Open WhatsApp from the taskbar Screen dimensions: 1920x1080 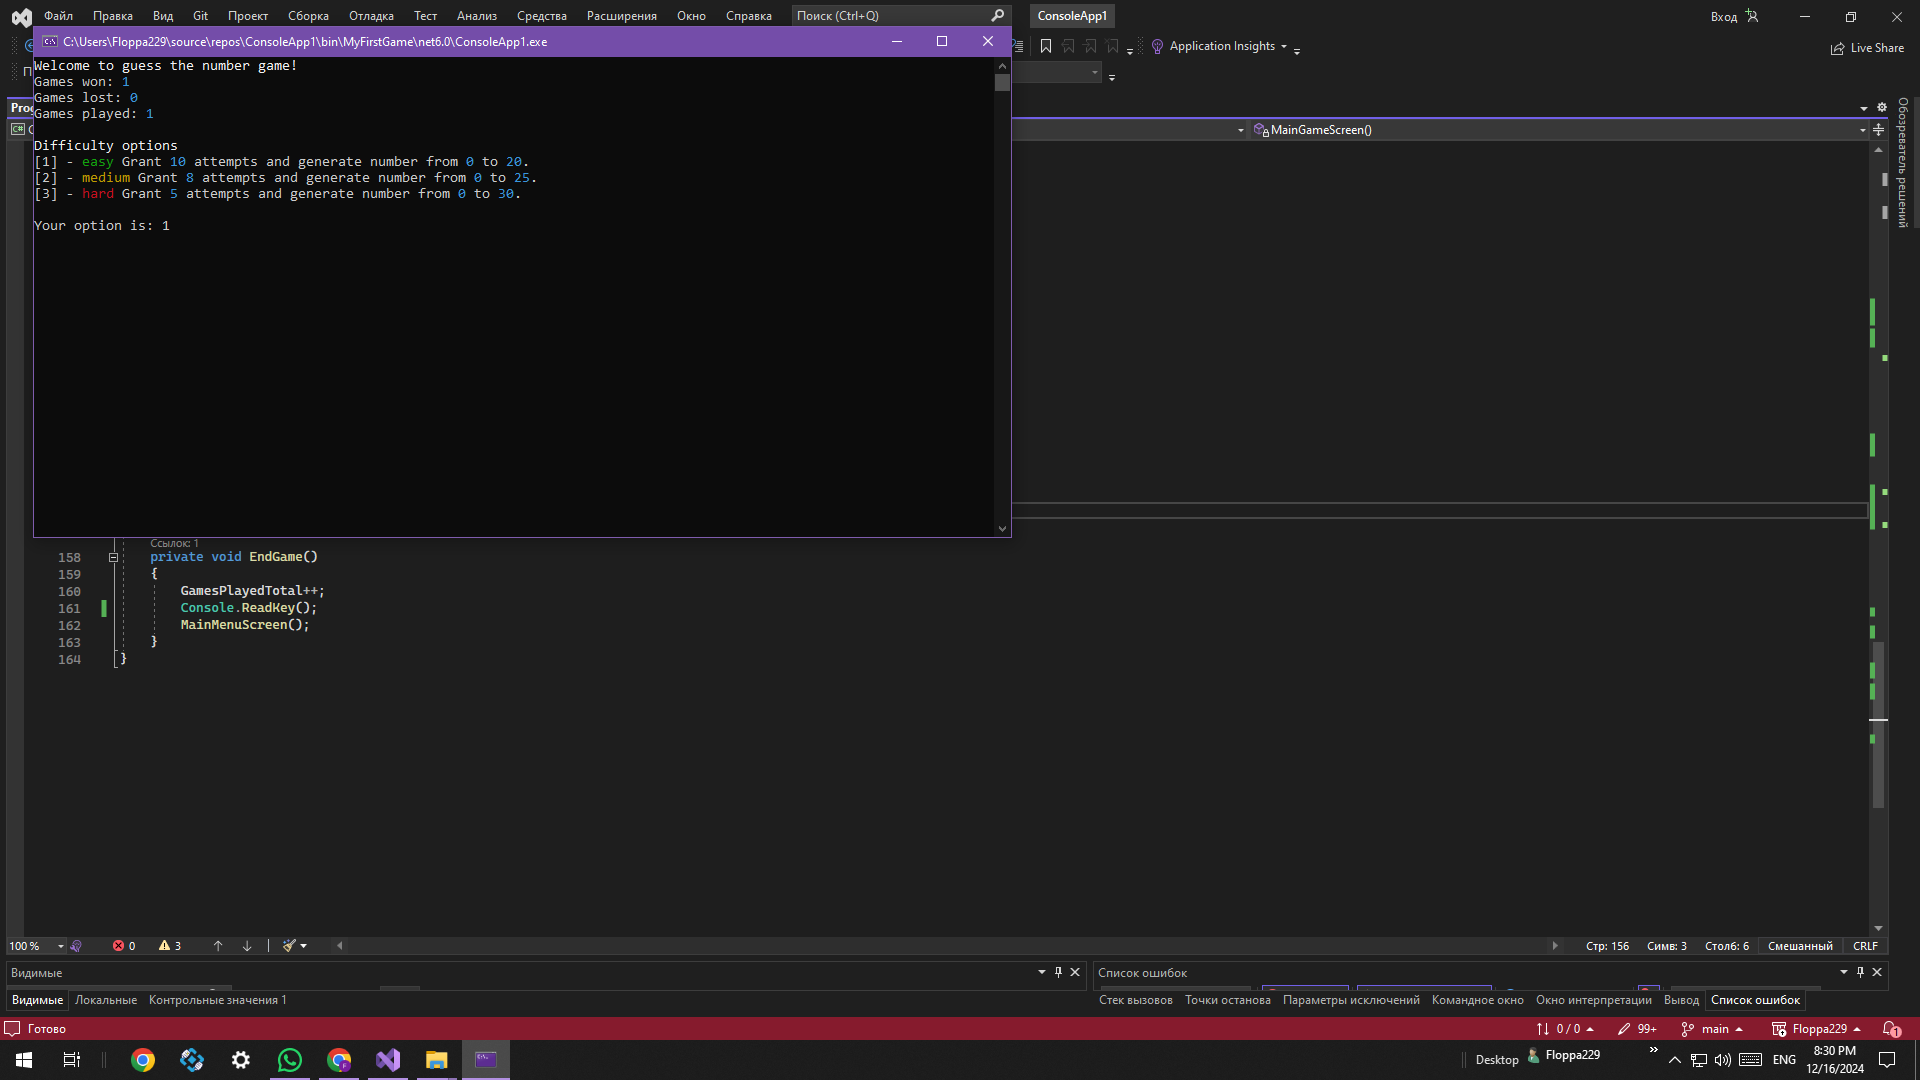point(290,1060)
